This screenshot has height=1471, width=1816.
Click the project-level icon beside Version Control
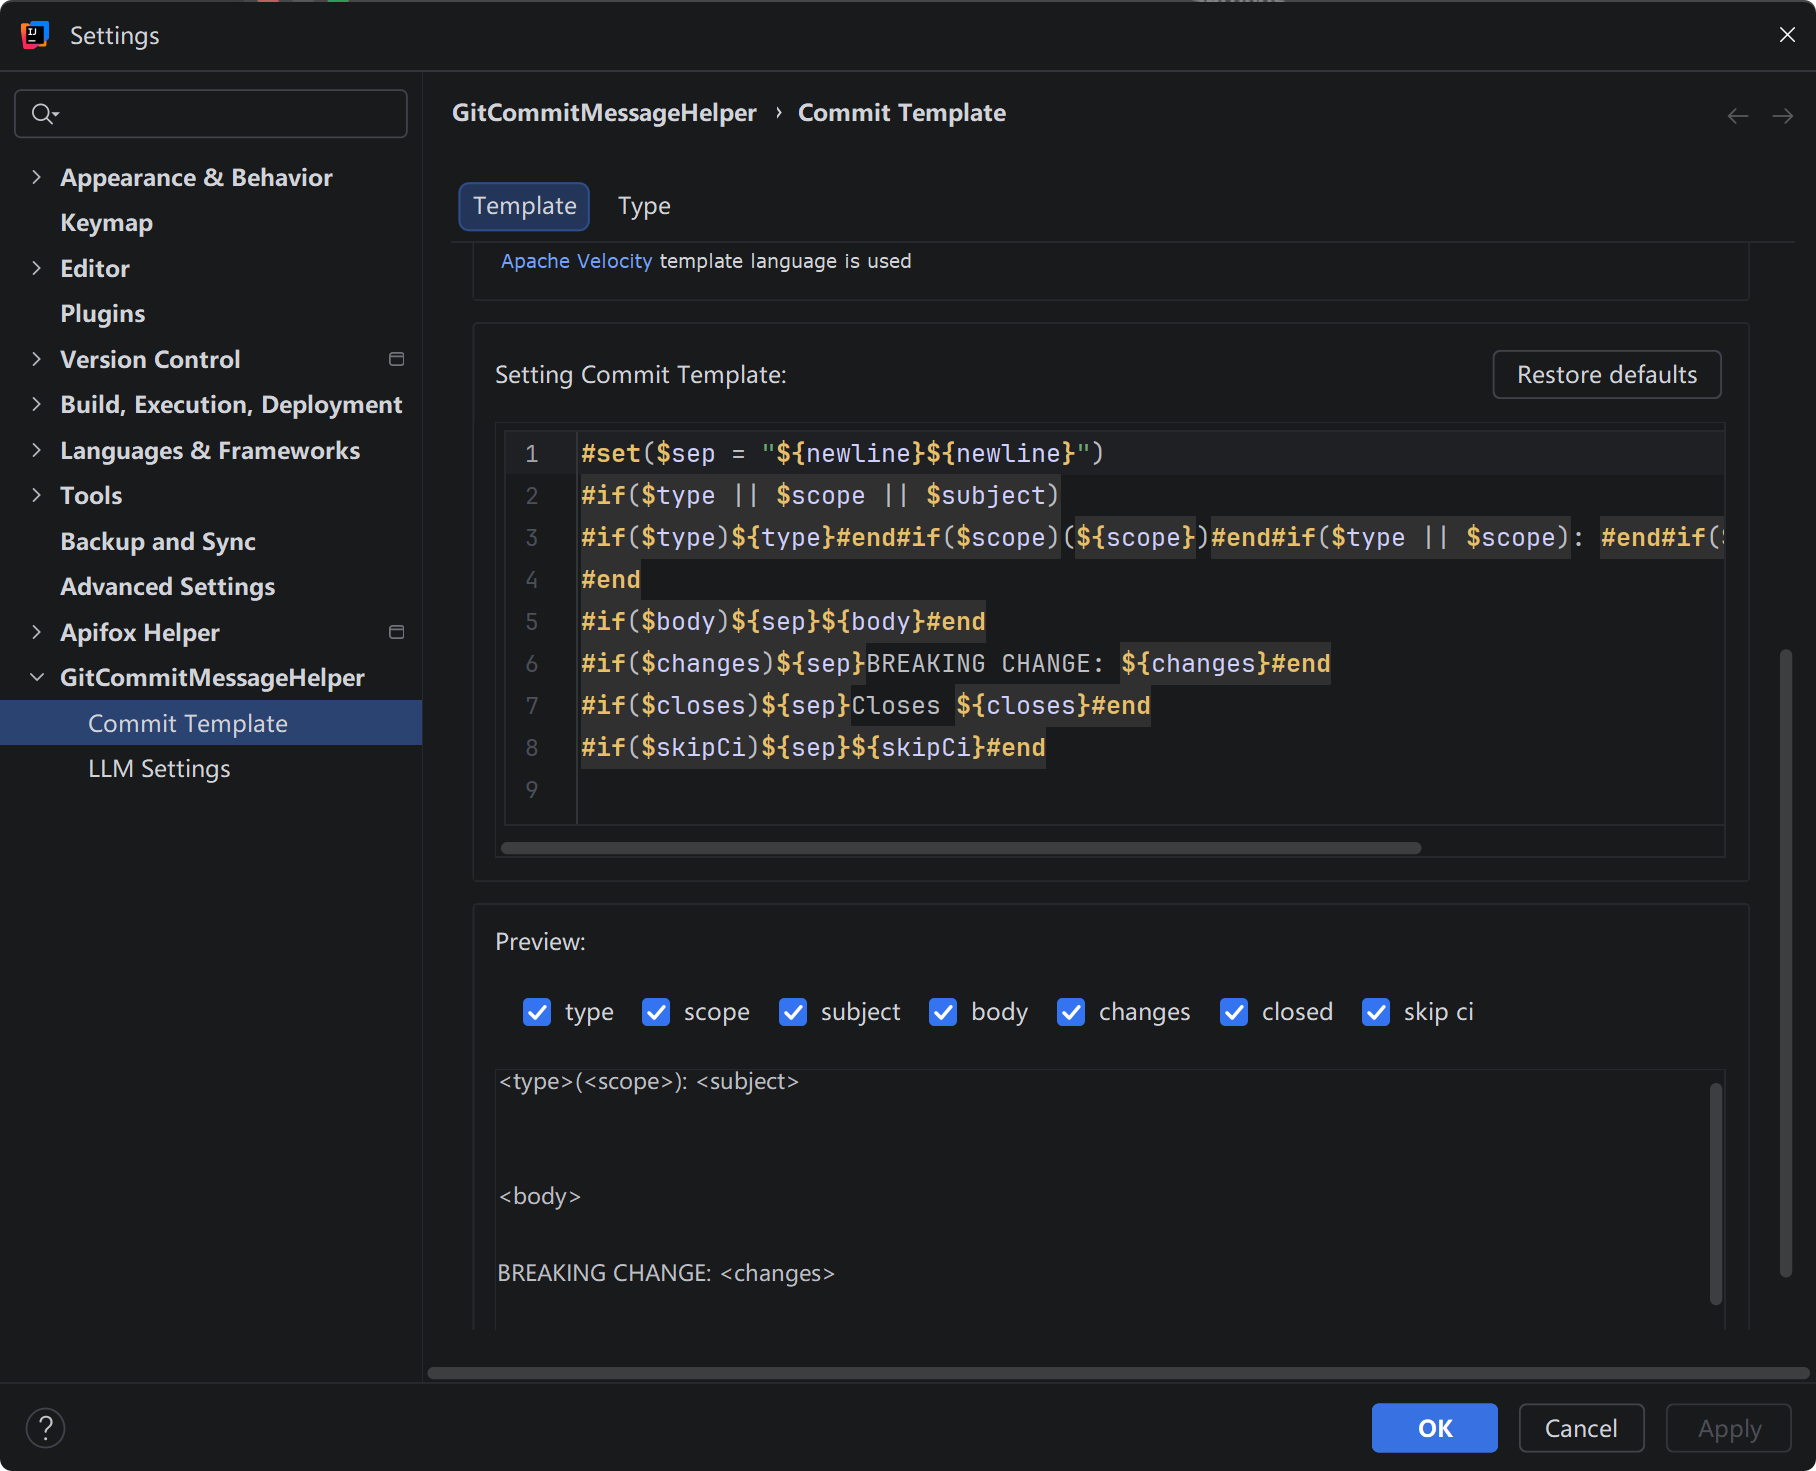396,359
